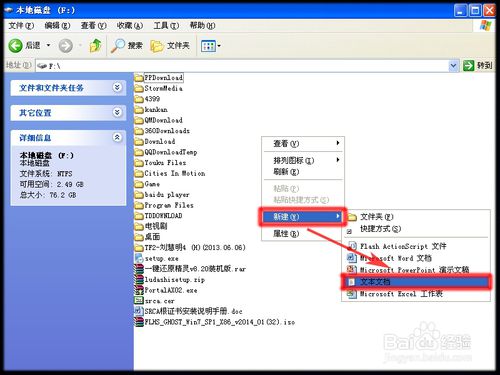The width and height of the screenshot is (500, 375).
Task: Create new Microsoft Word 文档
Action: 416,258
